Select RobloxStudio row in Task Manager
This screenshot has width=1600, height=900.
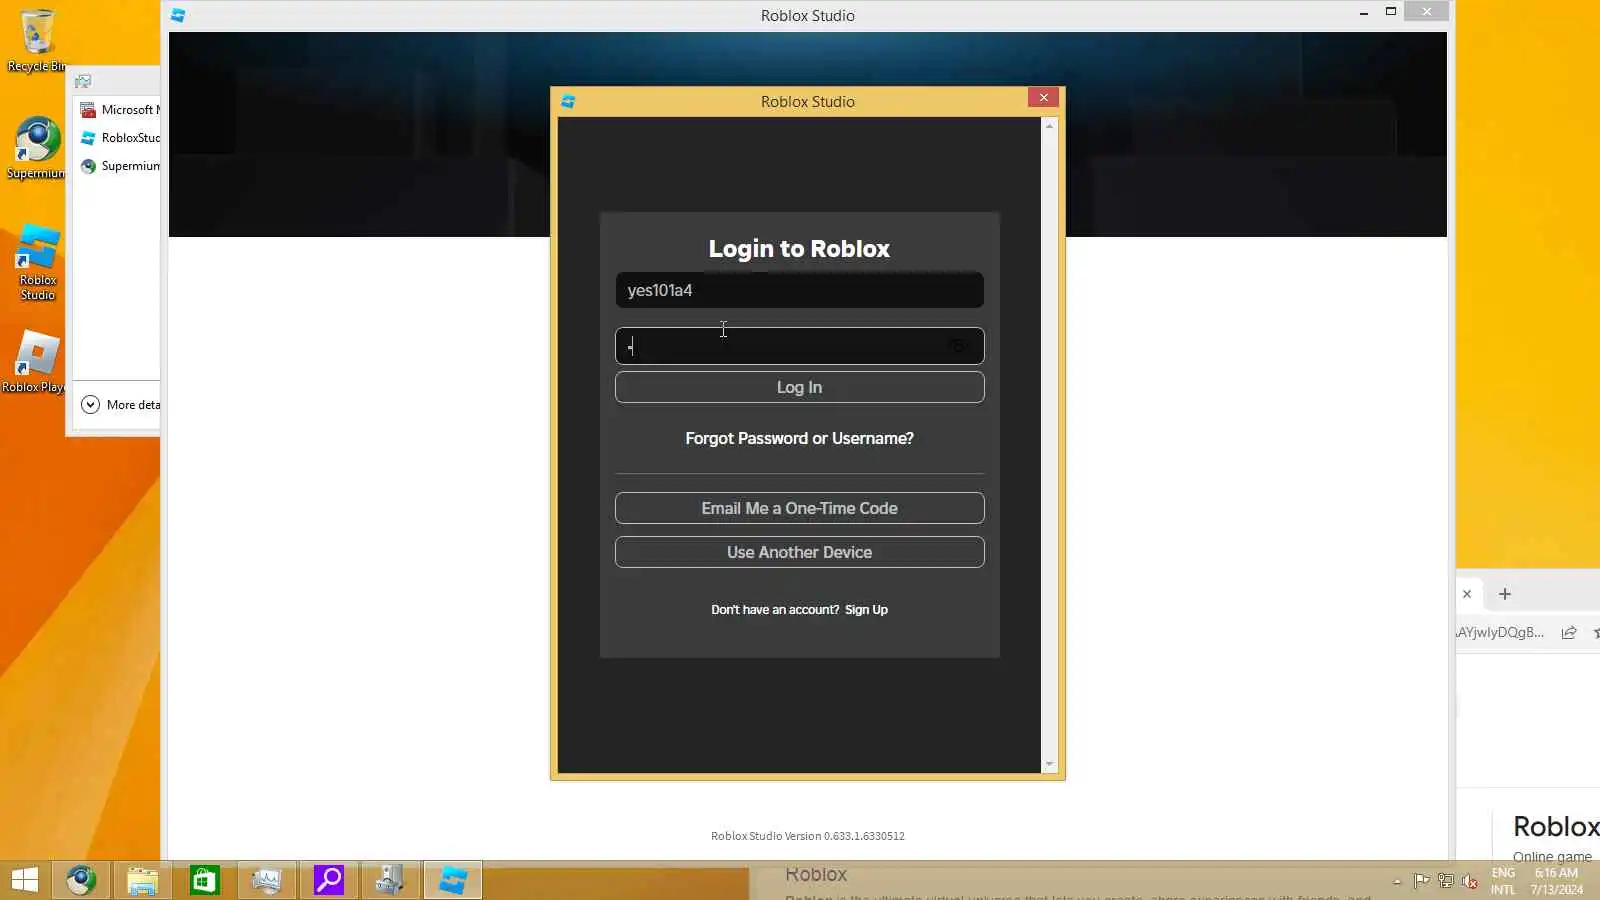tap(117, 138)
